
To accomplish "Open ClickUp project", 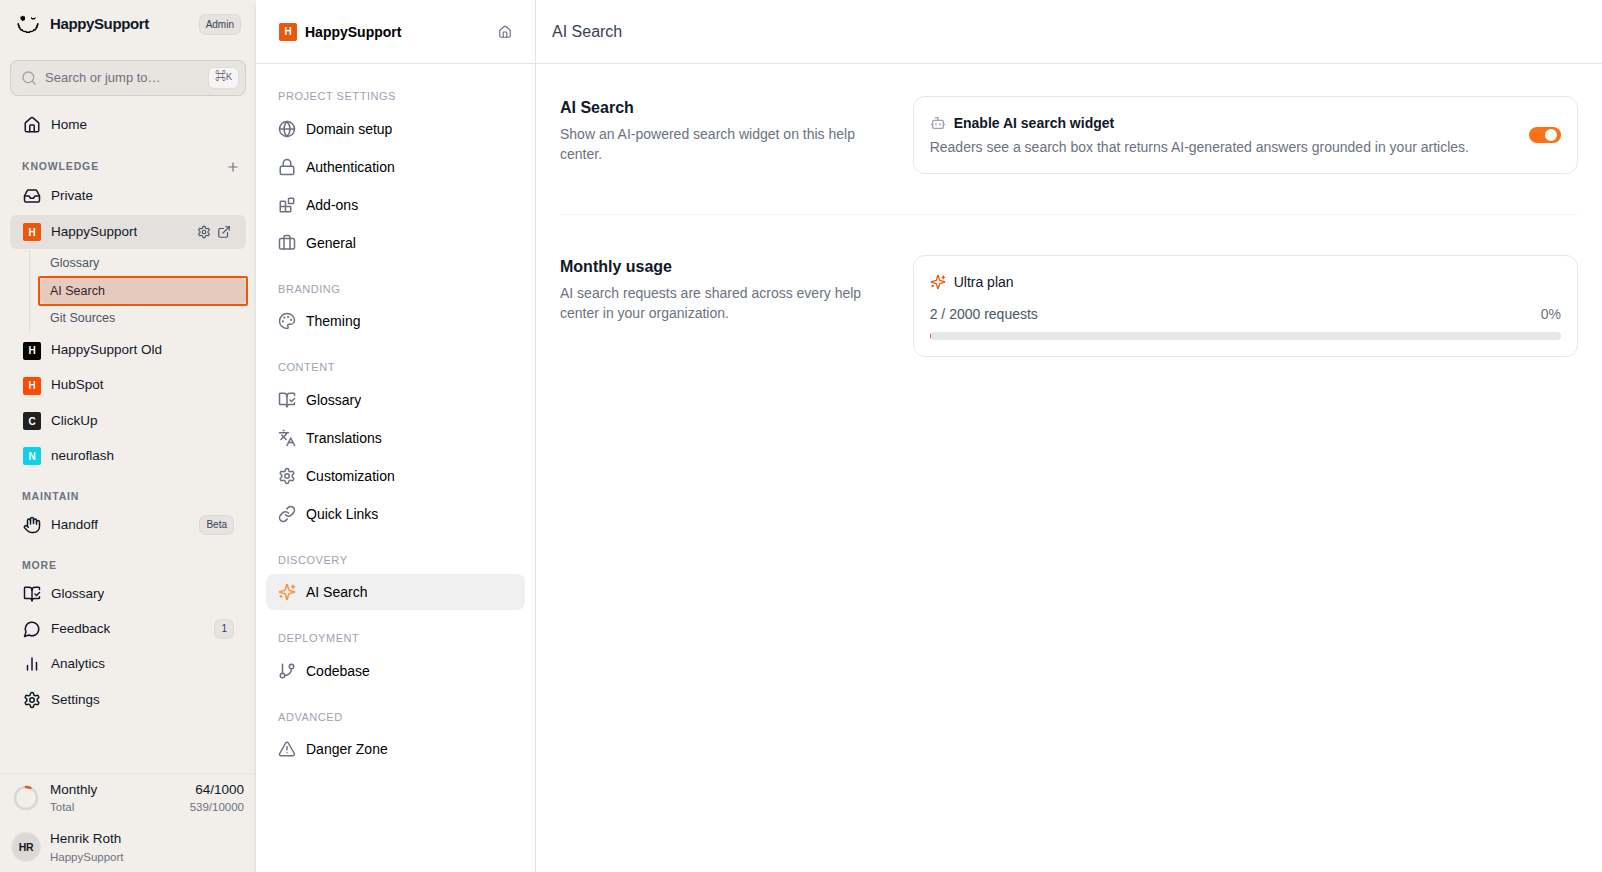I will (x=128, y=421).
